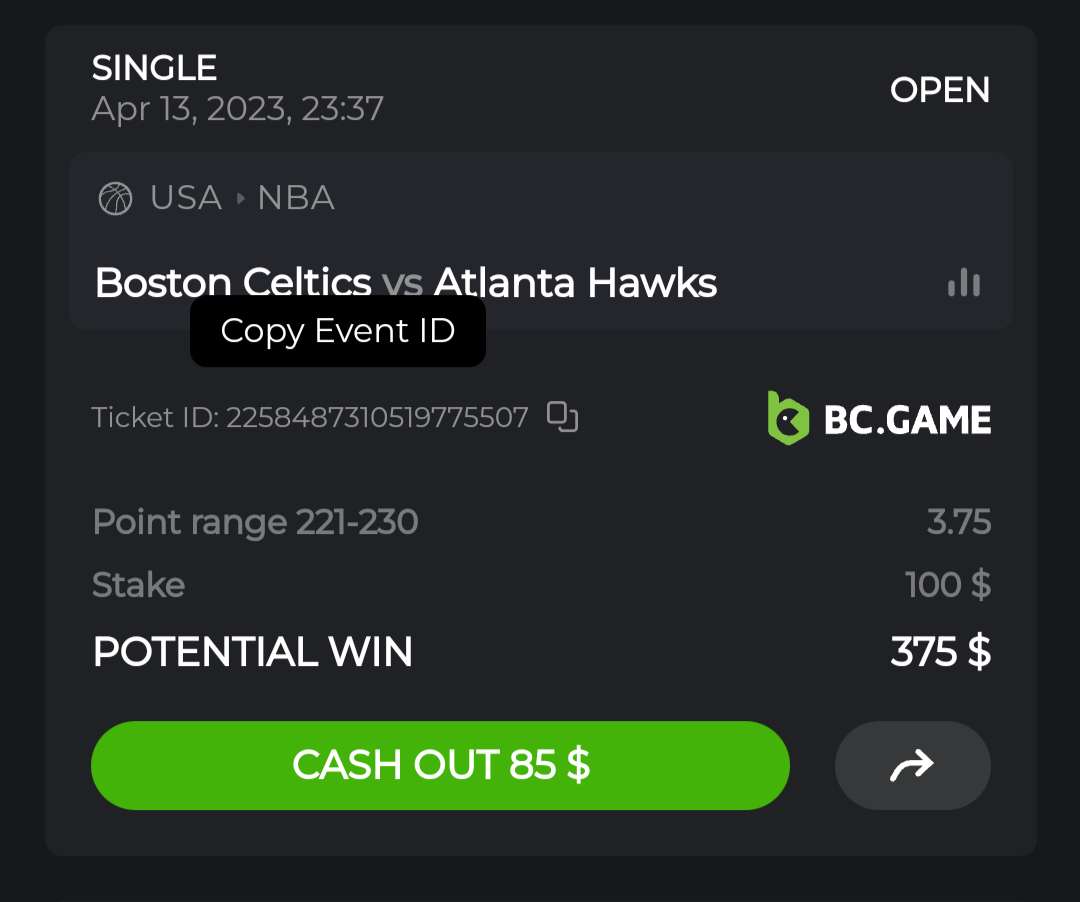Copy the ticket ID using copy icon
The image size is (1080, 902).
(x=563, y=417)
